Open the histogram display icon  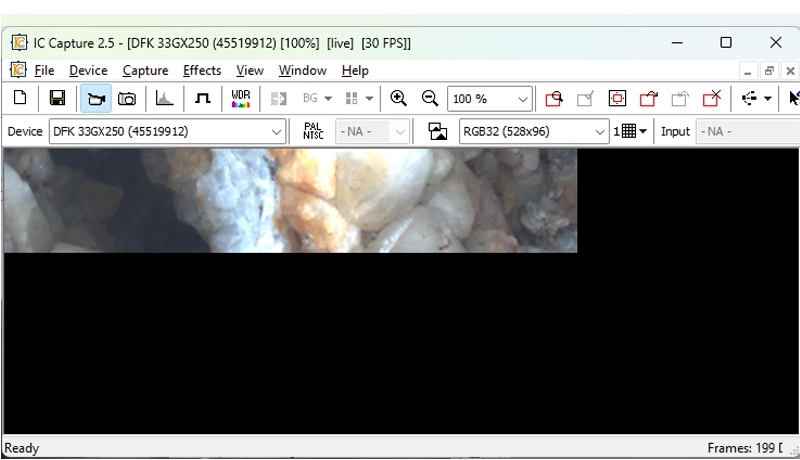(165, 98)
